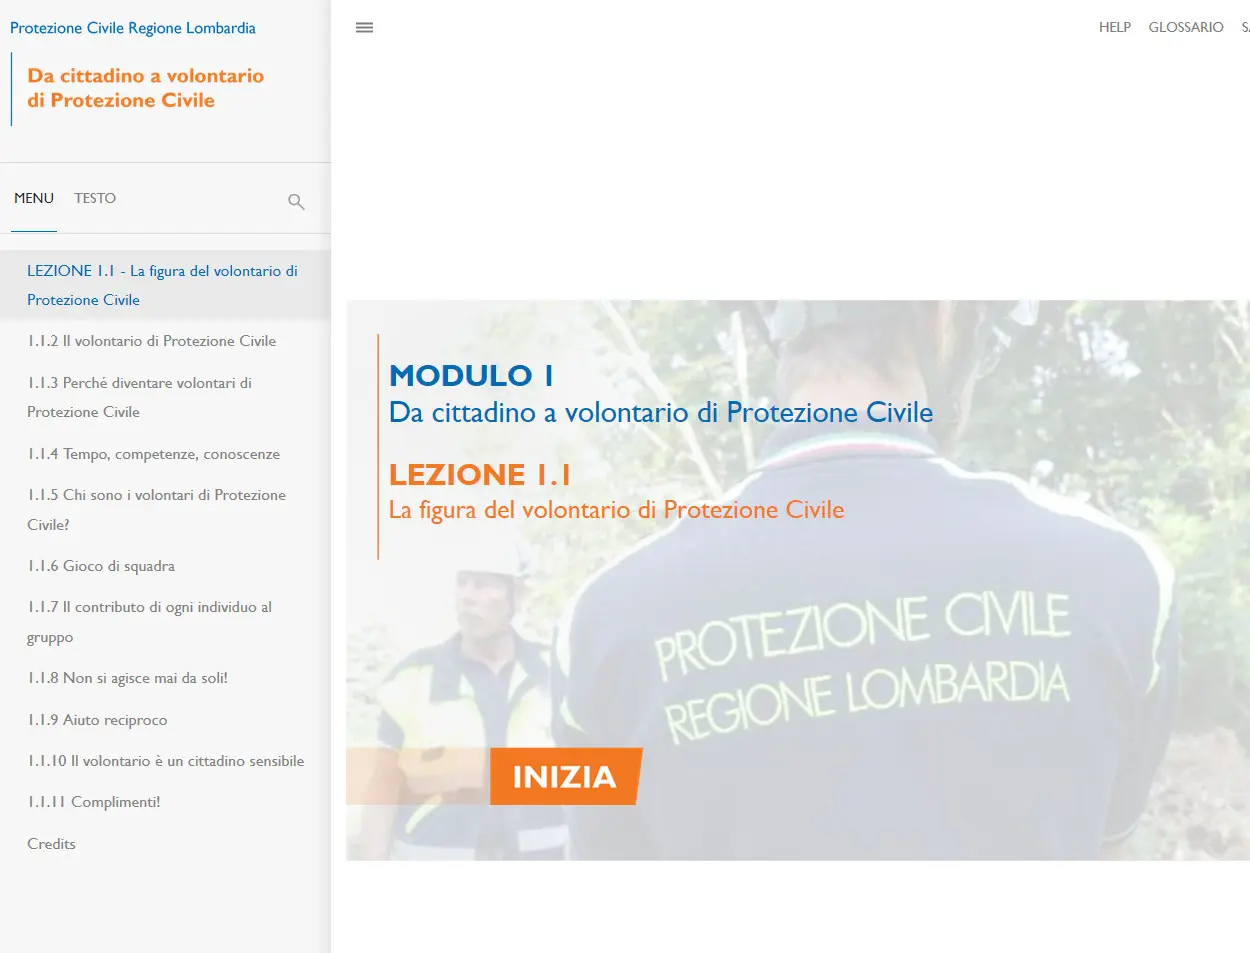
Task: Click the MODULO 1 heading
Action: [471, 375]
